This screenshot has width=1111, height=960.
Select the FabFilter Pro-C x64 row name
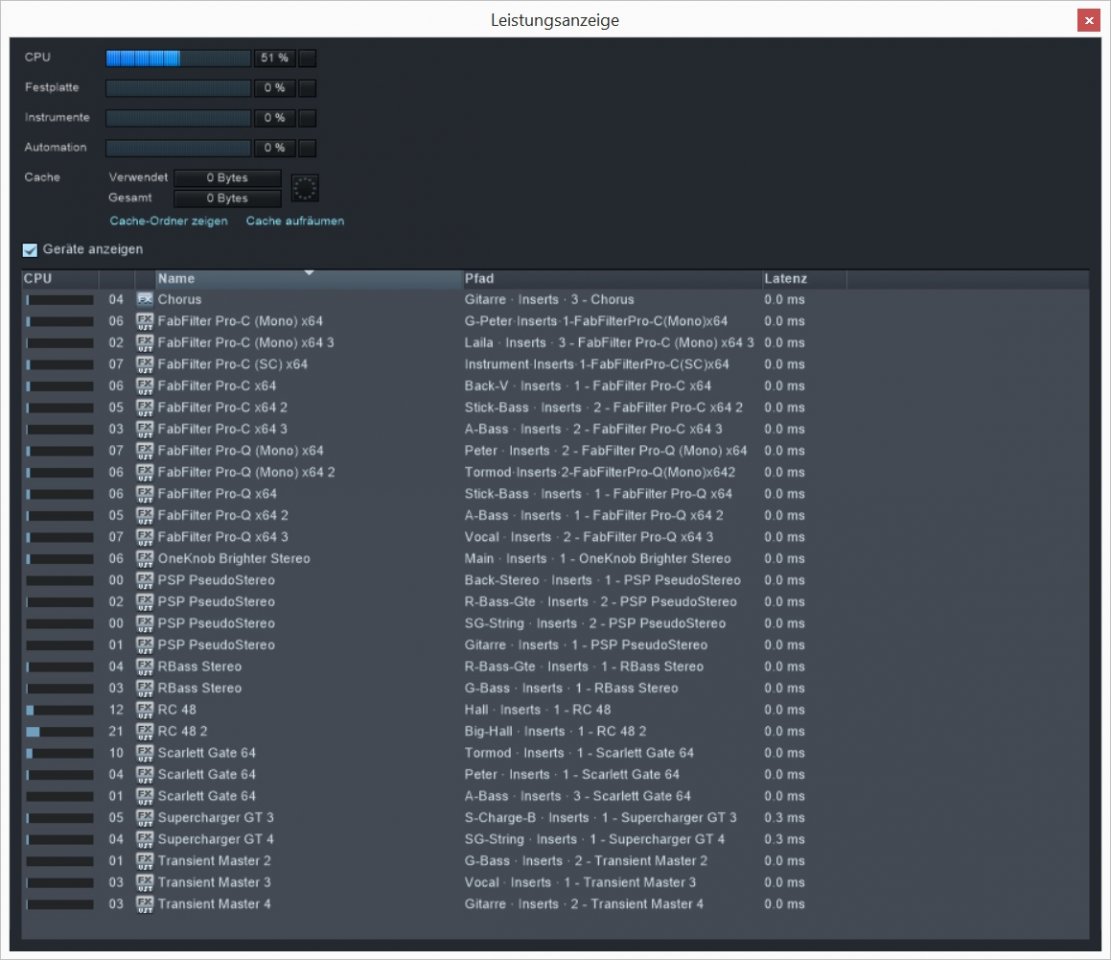pos(217,386)
